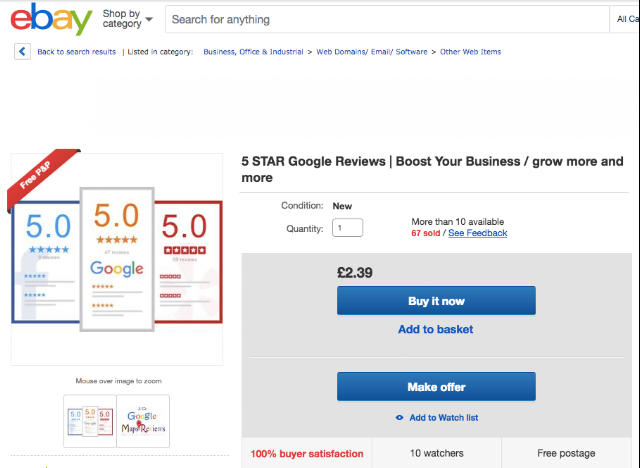Click the Add to basket link
The width and height of the screenshot is (640, 468).
click(x=436, y=329)
